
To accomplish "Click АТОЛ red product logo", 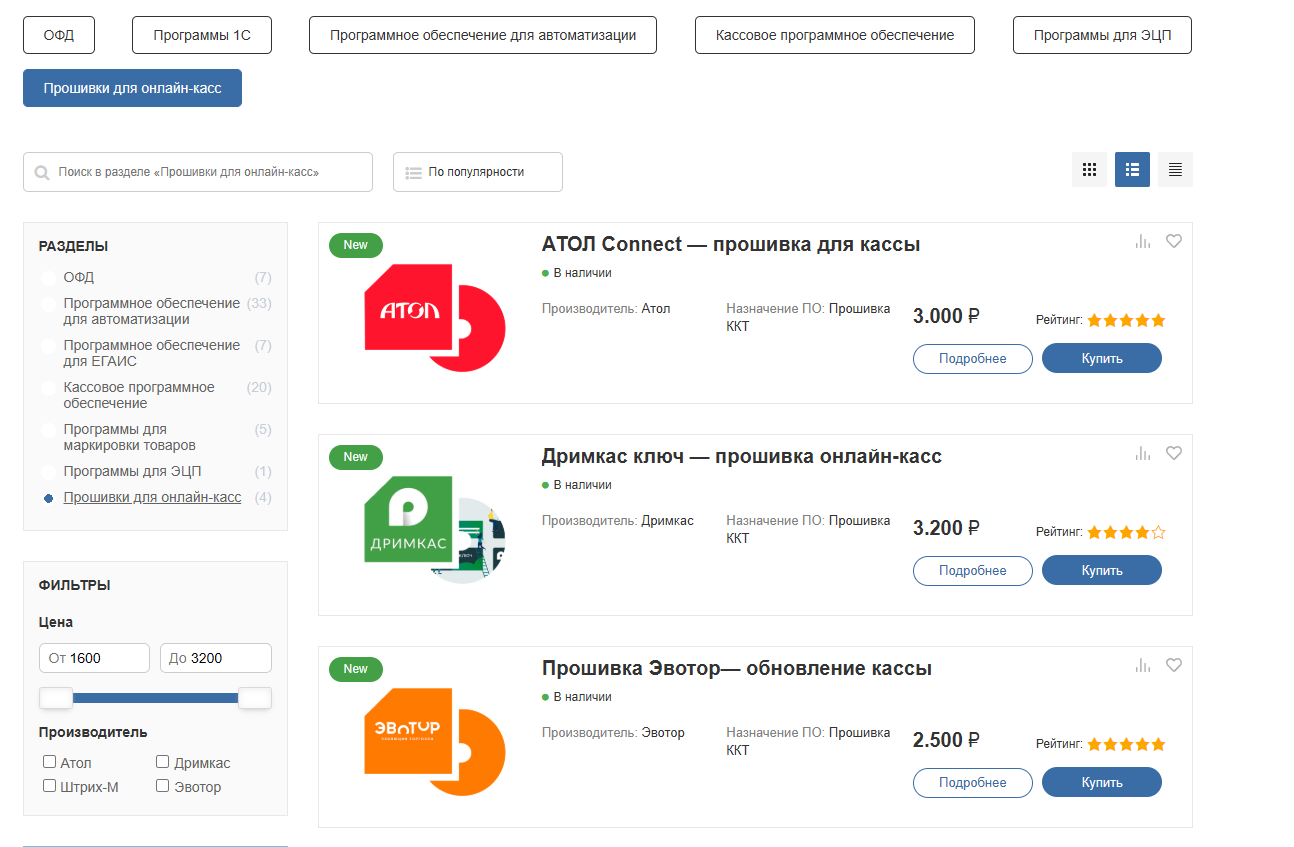I will click(x=435, y=318).
